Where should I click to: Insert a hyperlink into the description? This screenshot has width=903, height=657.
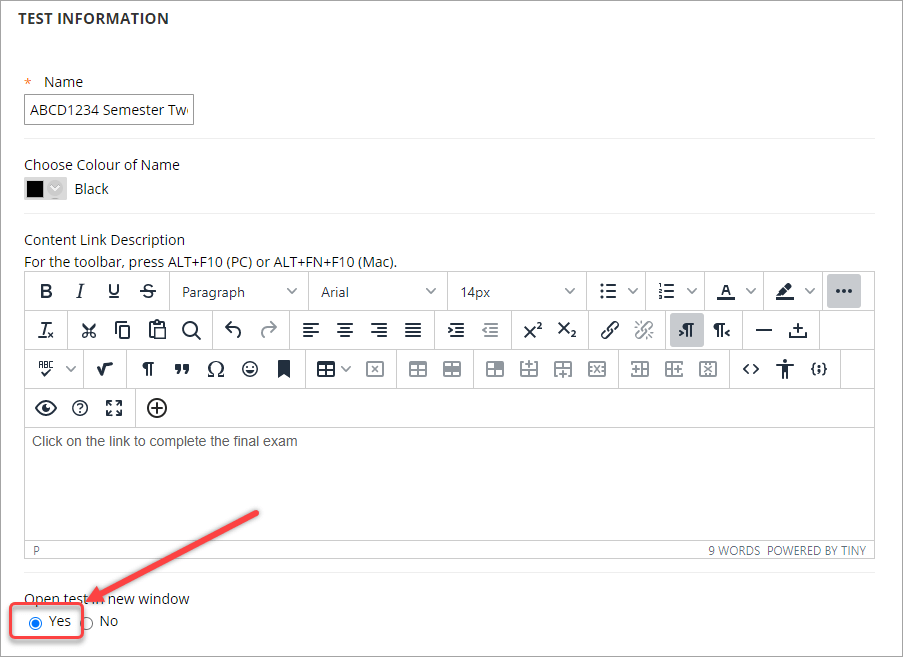click(610, 330)
